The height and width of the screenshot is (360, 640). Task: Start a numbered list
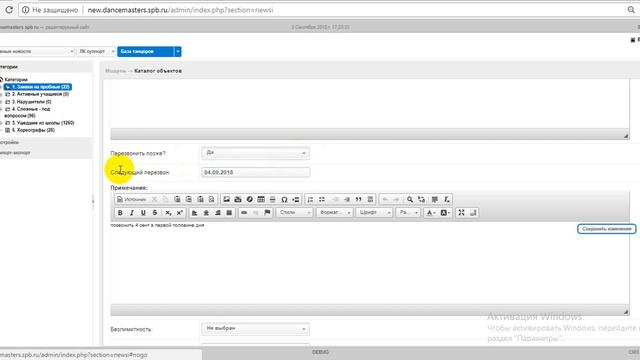(310, 199)
